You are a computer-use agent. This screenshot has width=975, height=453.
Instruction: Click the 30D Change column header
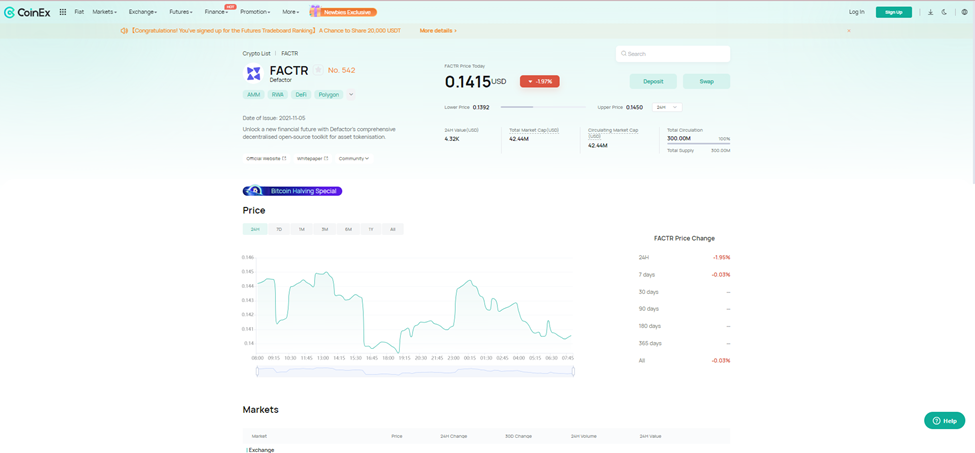click(519, 436)
